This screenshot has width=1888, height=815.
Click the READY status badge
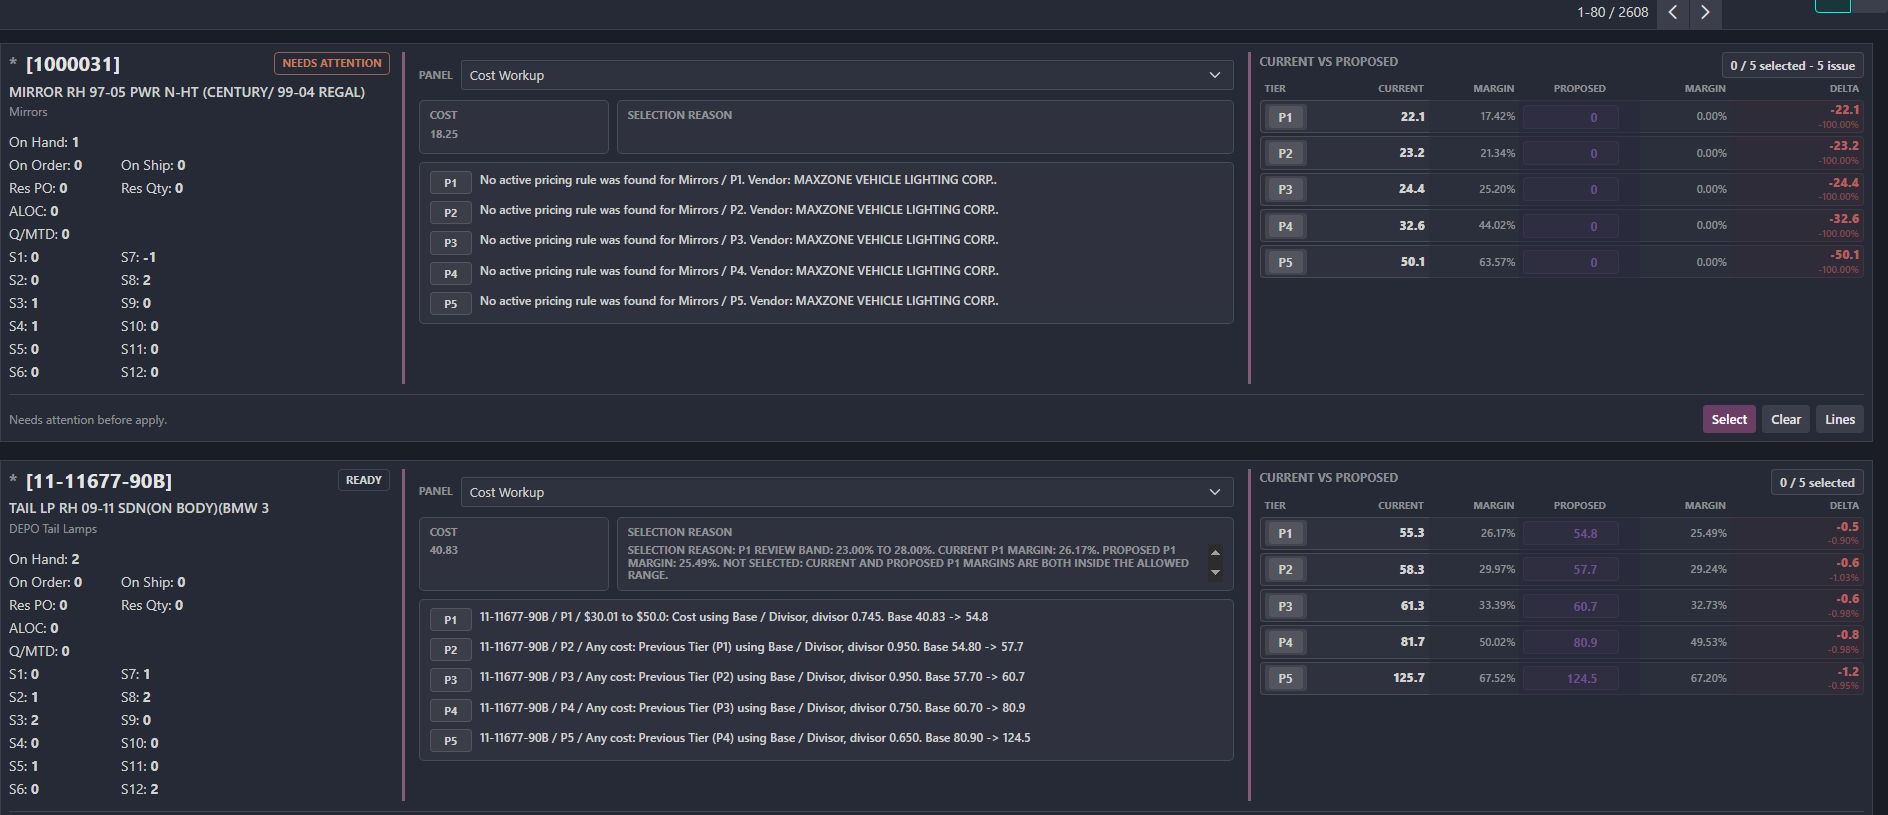tap(364, 480)
